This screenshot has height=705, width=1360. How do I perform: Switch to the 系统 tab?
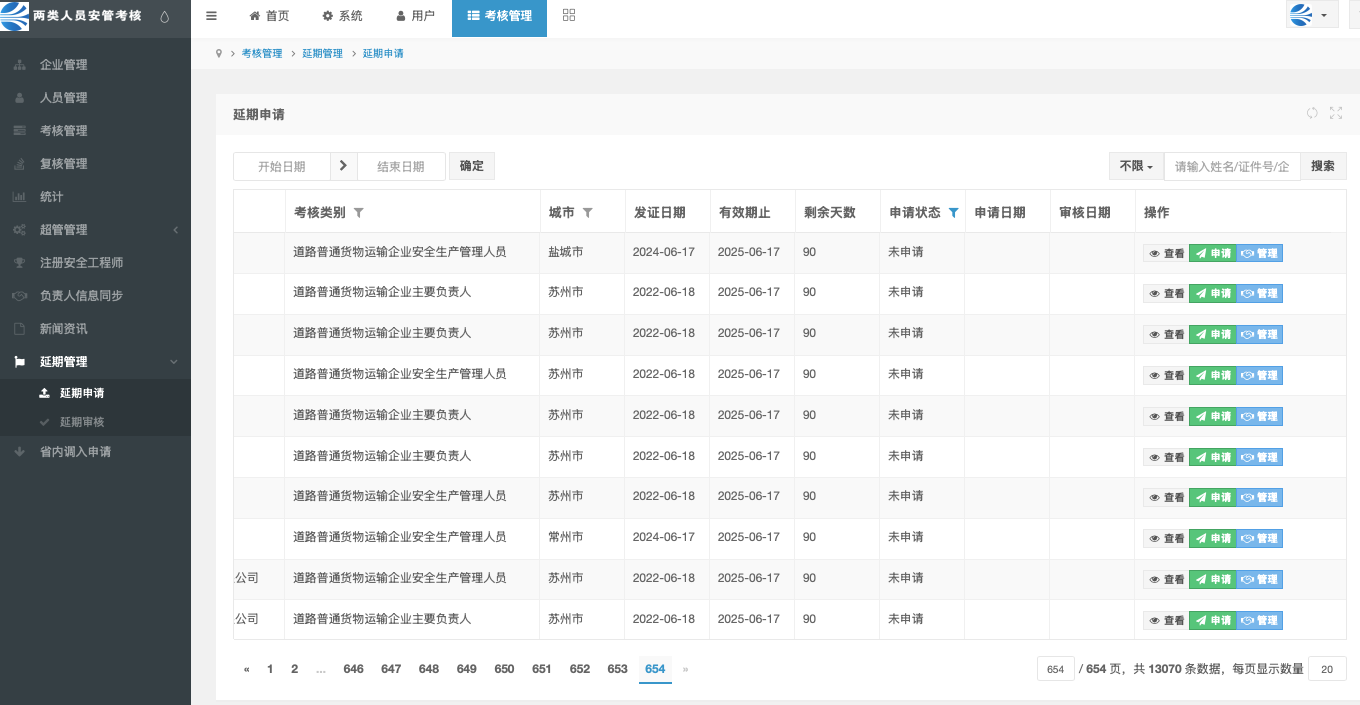point(342,16)
